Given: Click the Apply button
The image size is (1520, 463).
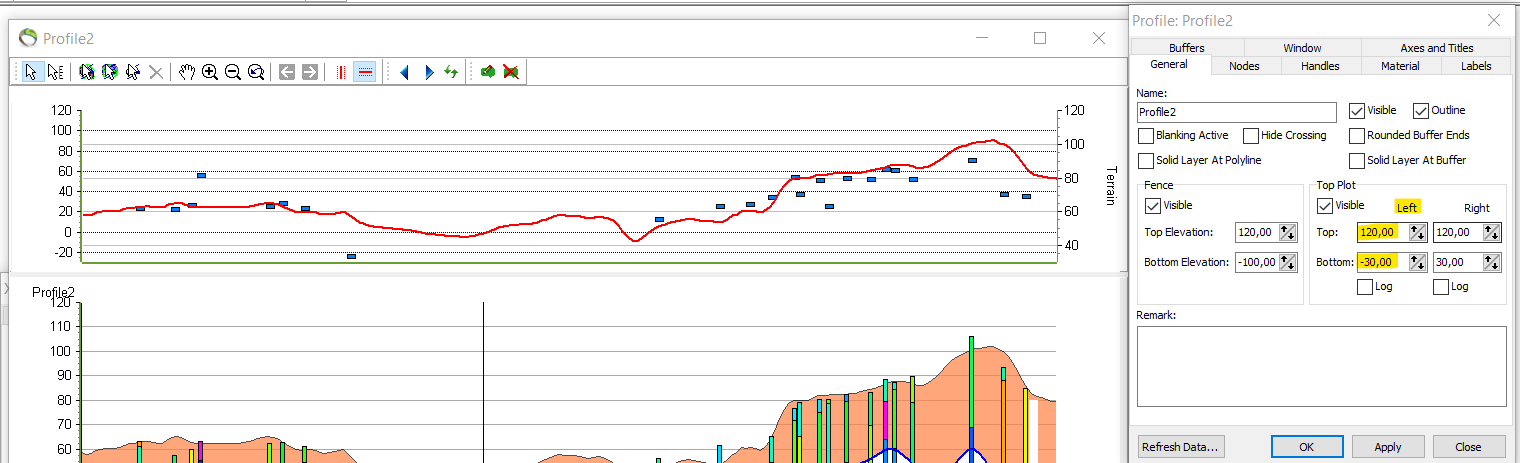Looking at the screenshot, I should tap(1388, 447).
